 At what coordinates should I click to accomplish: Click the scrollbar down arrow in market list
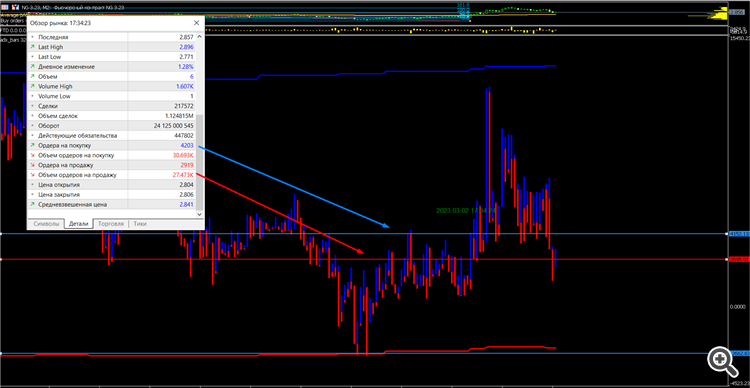[200, 214]
